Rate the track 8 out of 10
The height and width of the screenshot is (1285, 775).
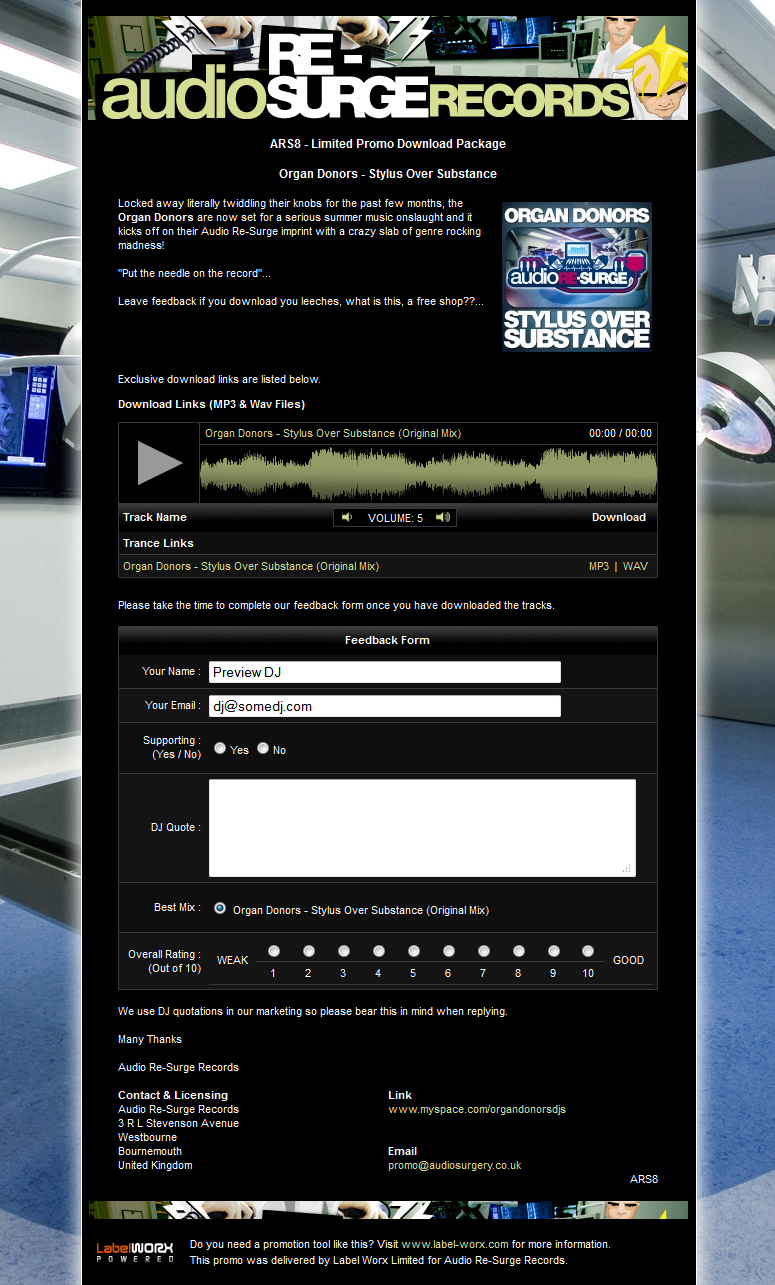click(518, 951)
